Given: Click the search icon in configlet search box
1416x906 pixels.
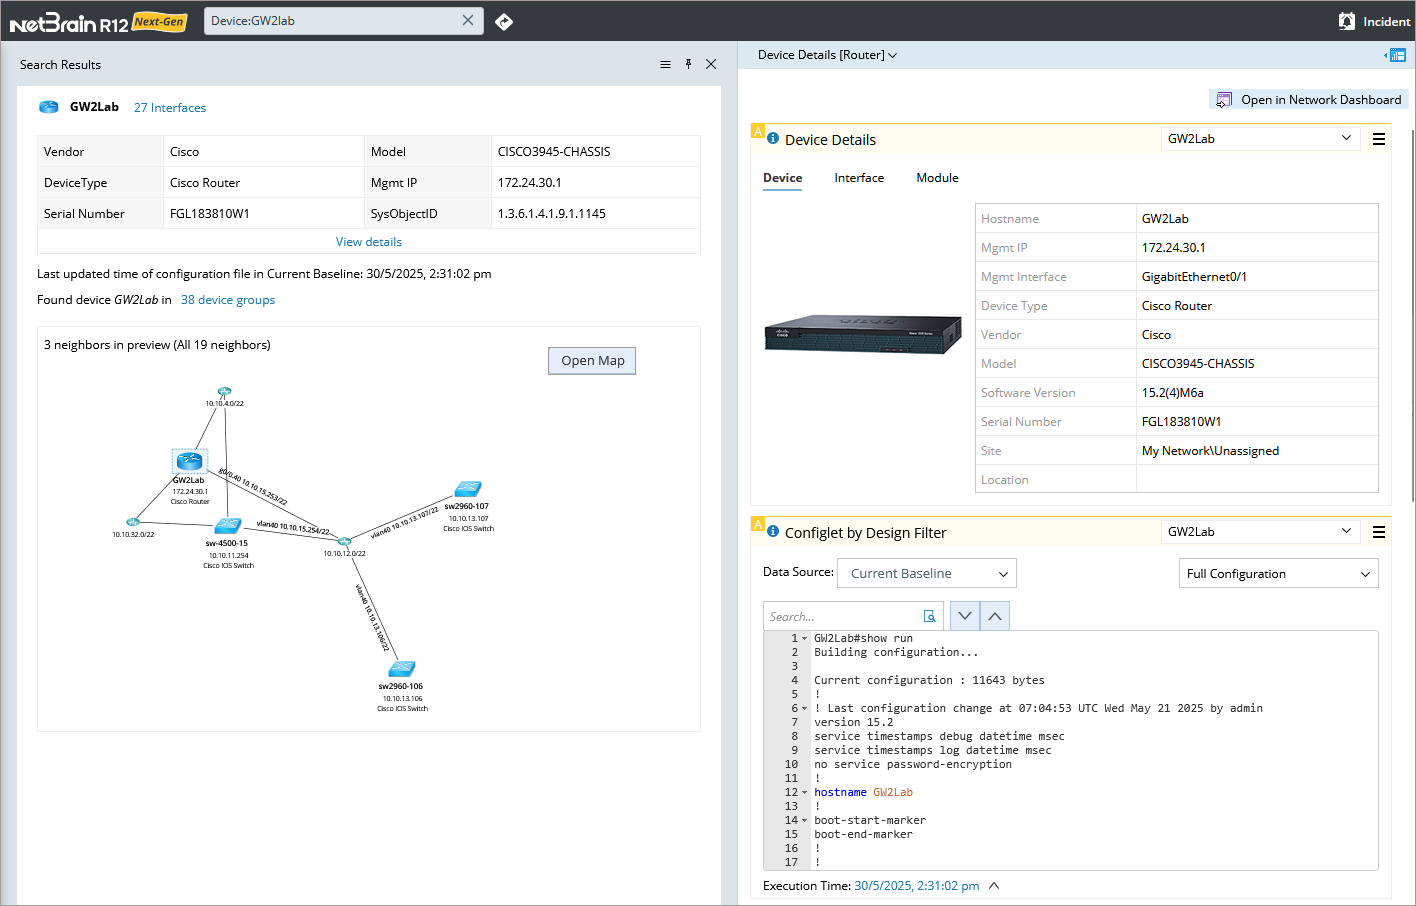Looking at the screenshot, I should coord(929,616).
